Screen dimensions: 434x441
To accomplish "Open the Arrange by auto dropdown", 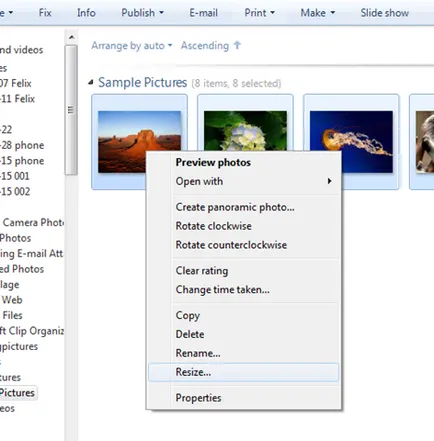I will pyautogui.click(x=132, y=46).
